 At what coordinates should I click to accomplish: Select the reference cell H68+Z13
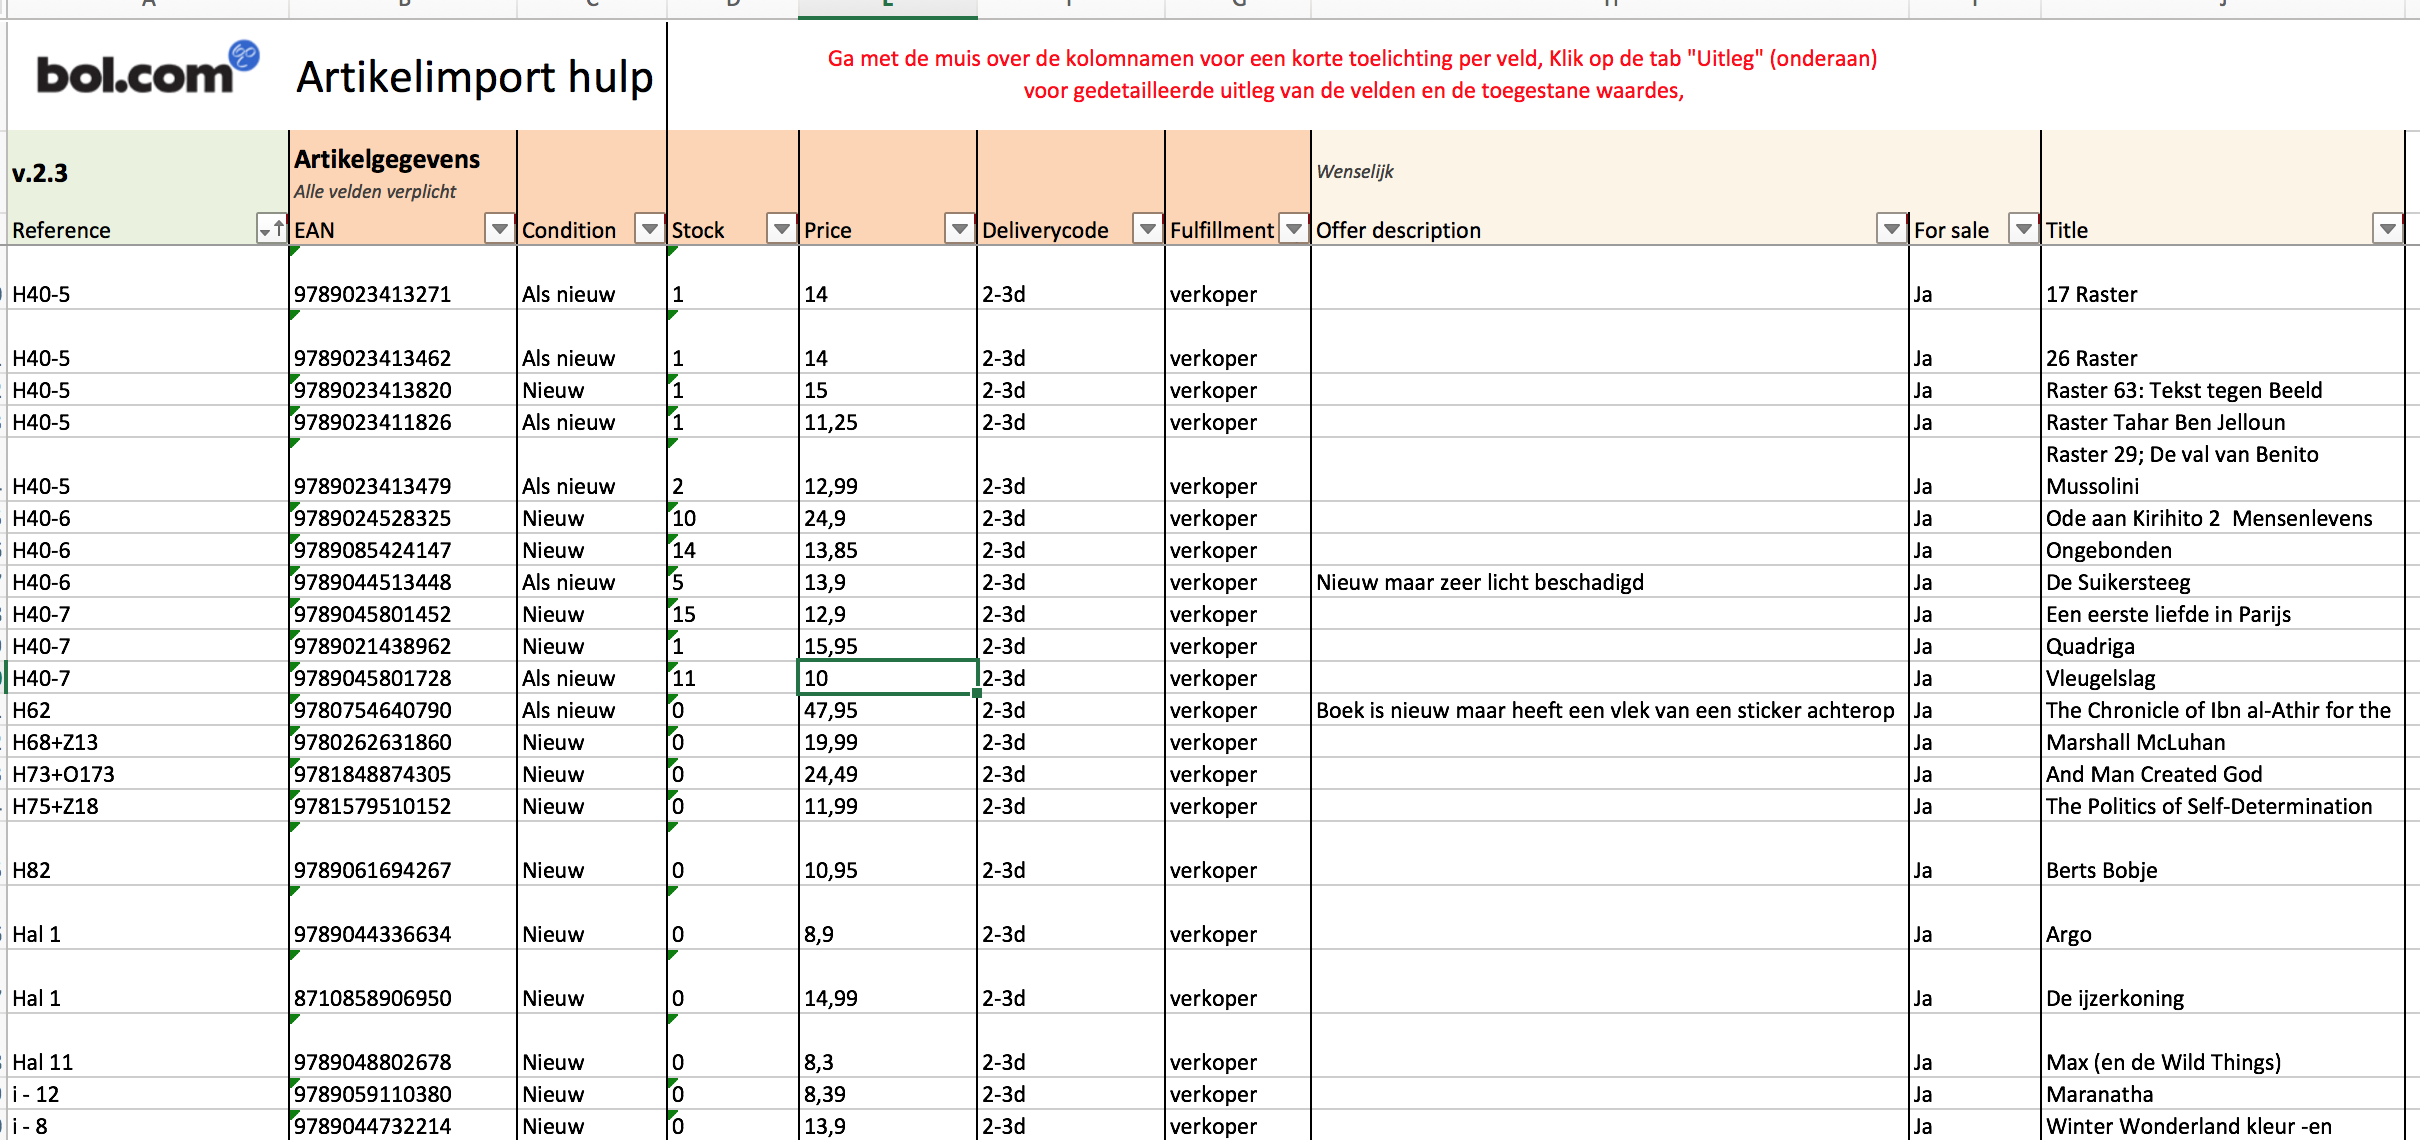coord(148,742)
